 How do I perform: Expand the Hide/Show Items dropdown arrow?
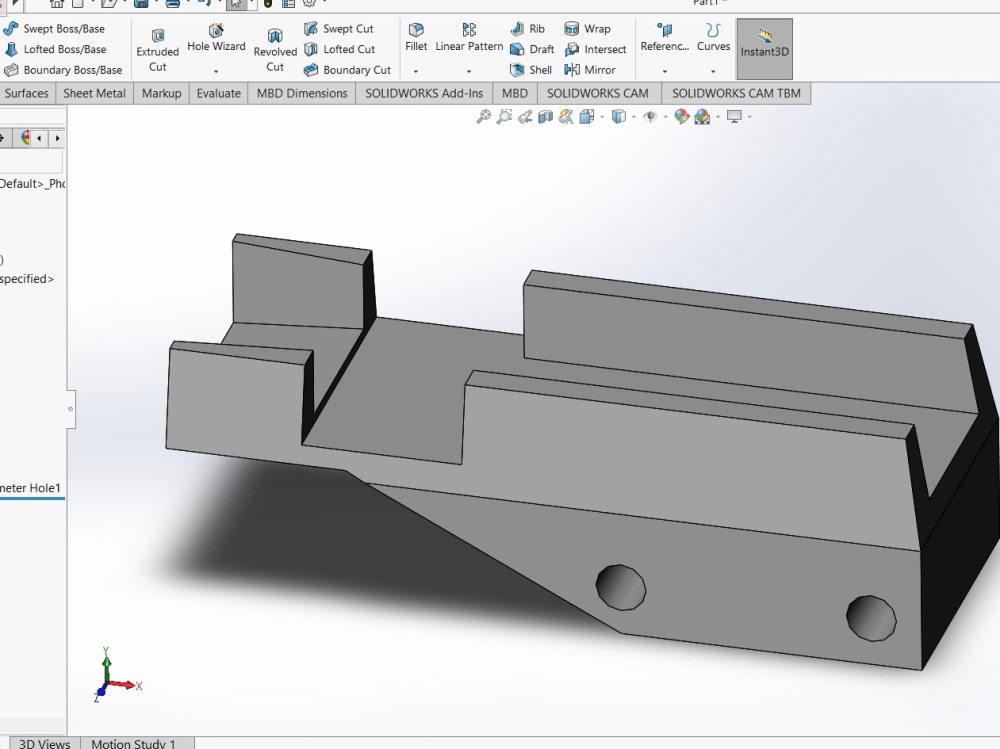665,117
